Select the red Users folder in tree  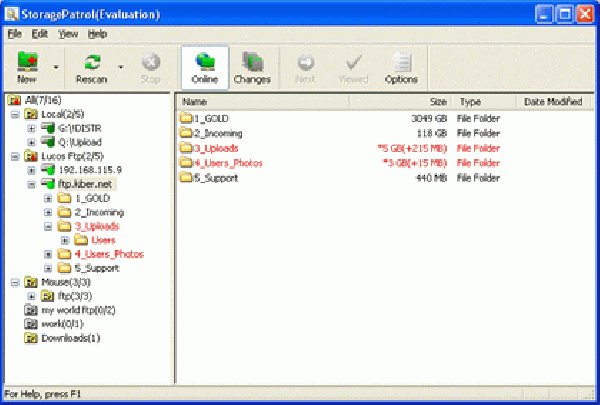pyautogui.click(x=103, y=240)
